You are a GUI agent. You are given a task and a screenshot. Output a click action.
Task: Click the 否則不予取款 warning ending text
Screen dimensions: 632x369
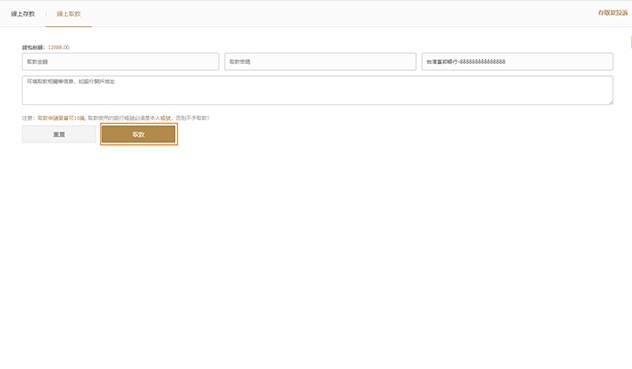192,118
